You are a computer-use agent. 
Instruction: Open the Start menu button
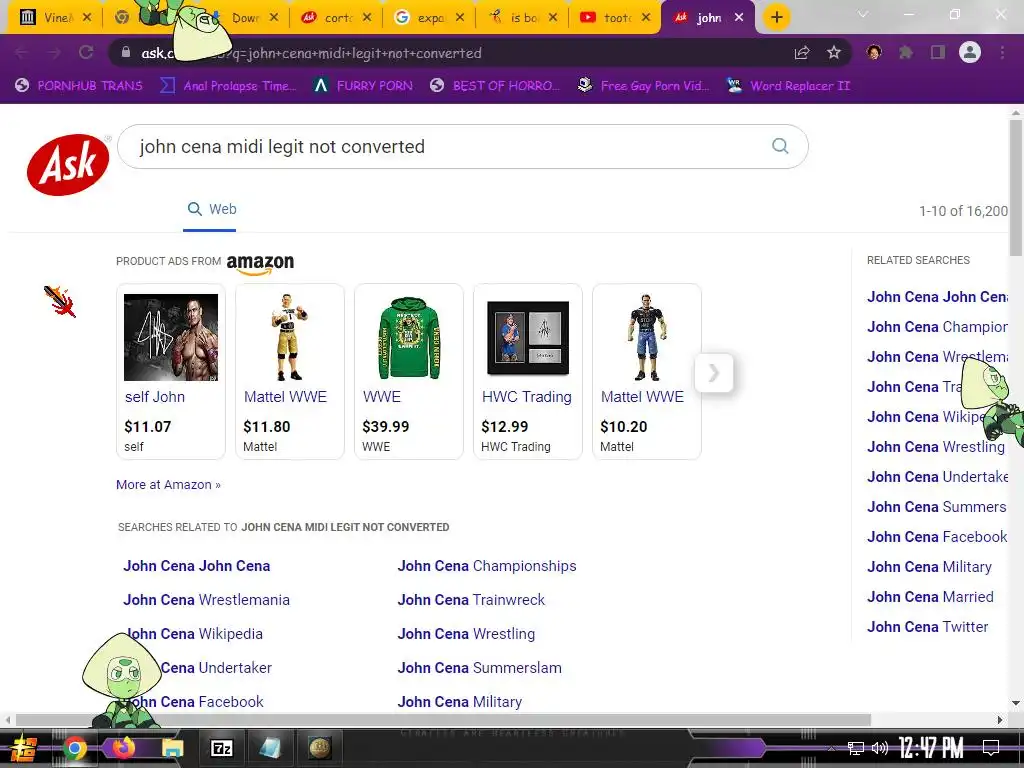[x=24, y=748]
